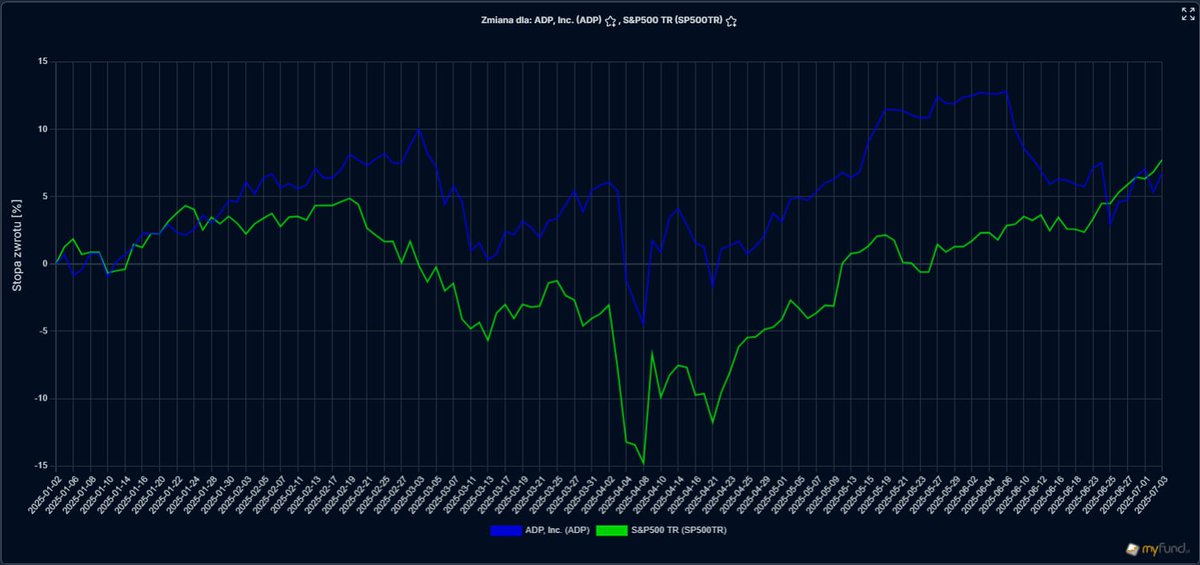Screen dimensions: 1200x565
Task: Star S&P500 TR (SP500TR) as favorite
Action: [731, 21]
